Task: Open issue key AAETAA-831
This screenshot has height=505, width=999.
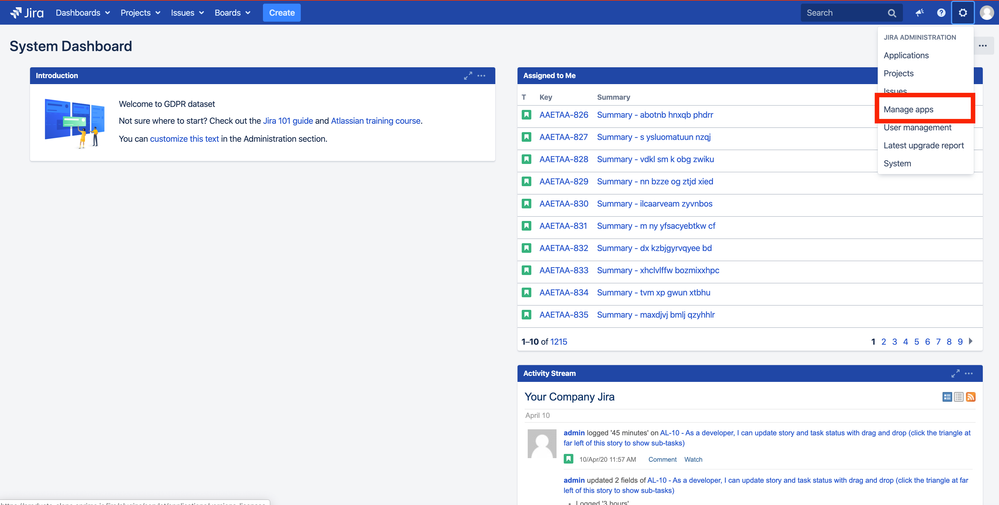Action: click(x=563, y=225)
